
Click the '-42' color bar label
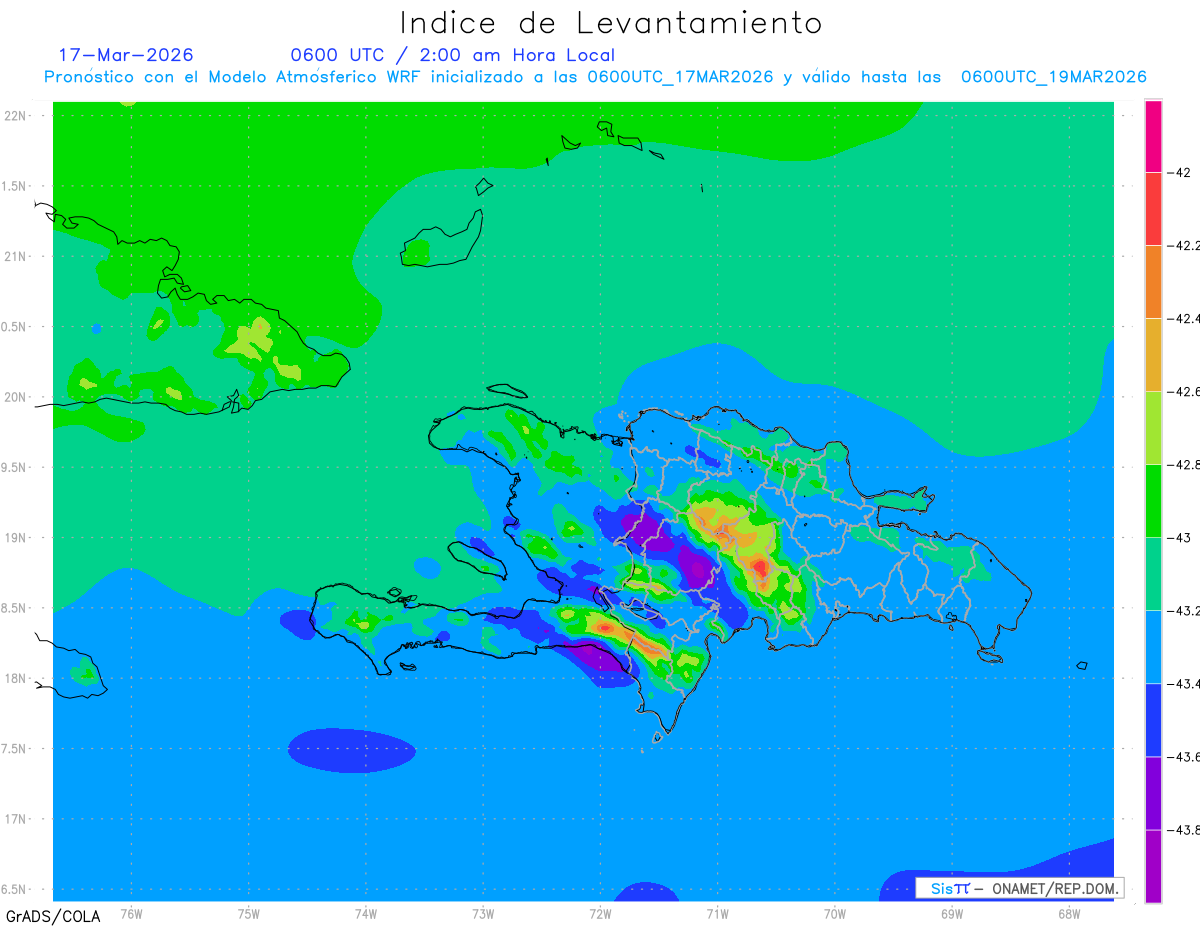(x=1178, y=172)
